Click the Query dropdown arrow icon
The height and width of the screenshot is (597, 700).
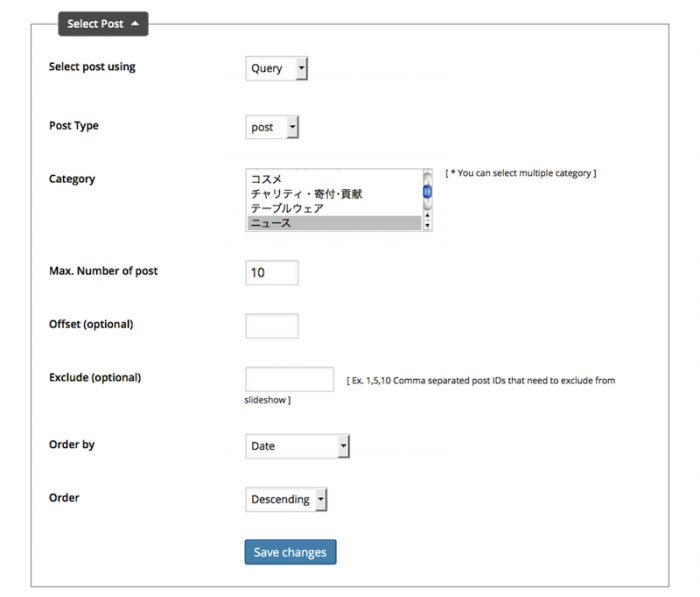(302, 68)
